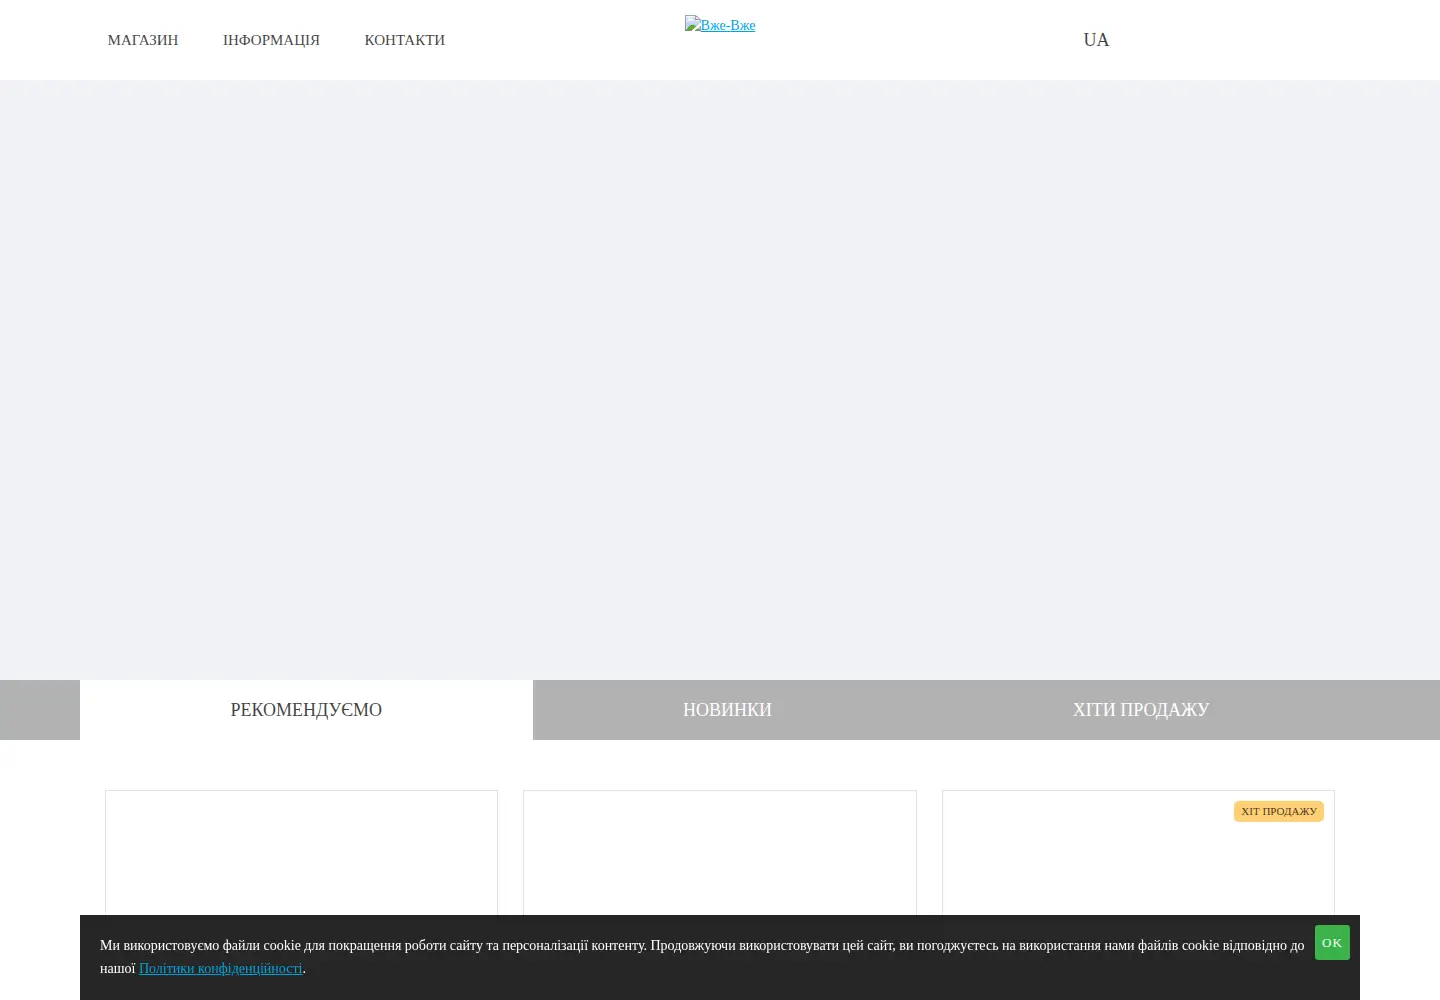This screenshot has height=1000, width=1440.
Task: Switch to the ХІТИ ПРОДАЖУ tab
Action: pyautogui.click(x=1141, y=710)
